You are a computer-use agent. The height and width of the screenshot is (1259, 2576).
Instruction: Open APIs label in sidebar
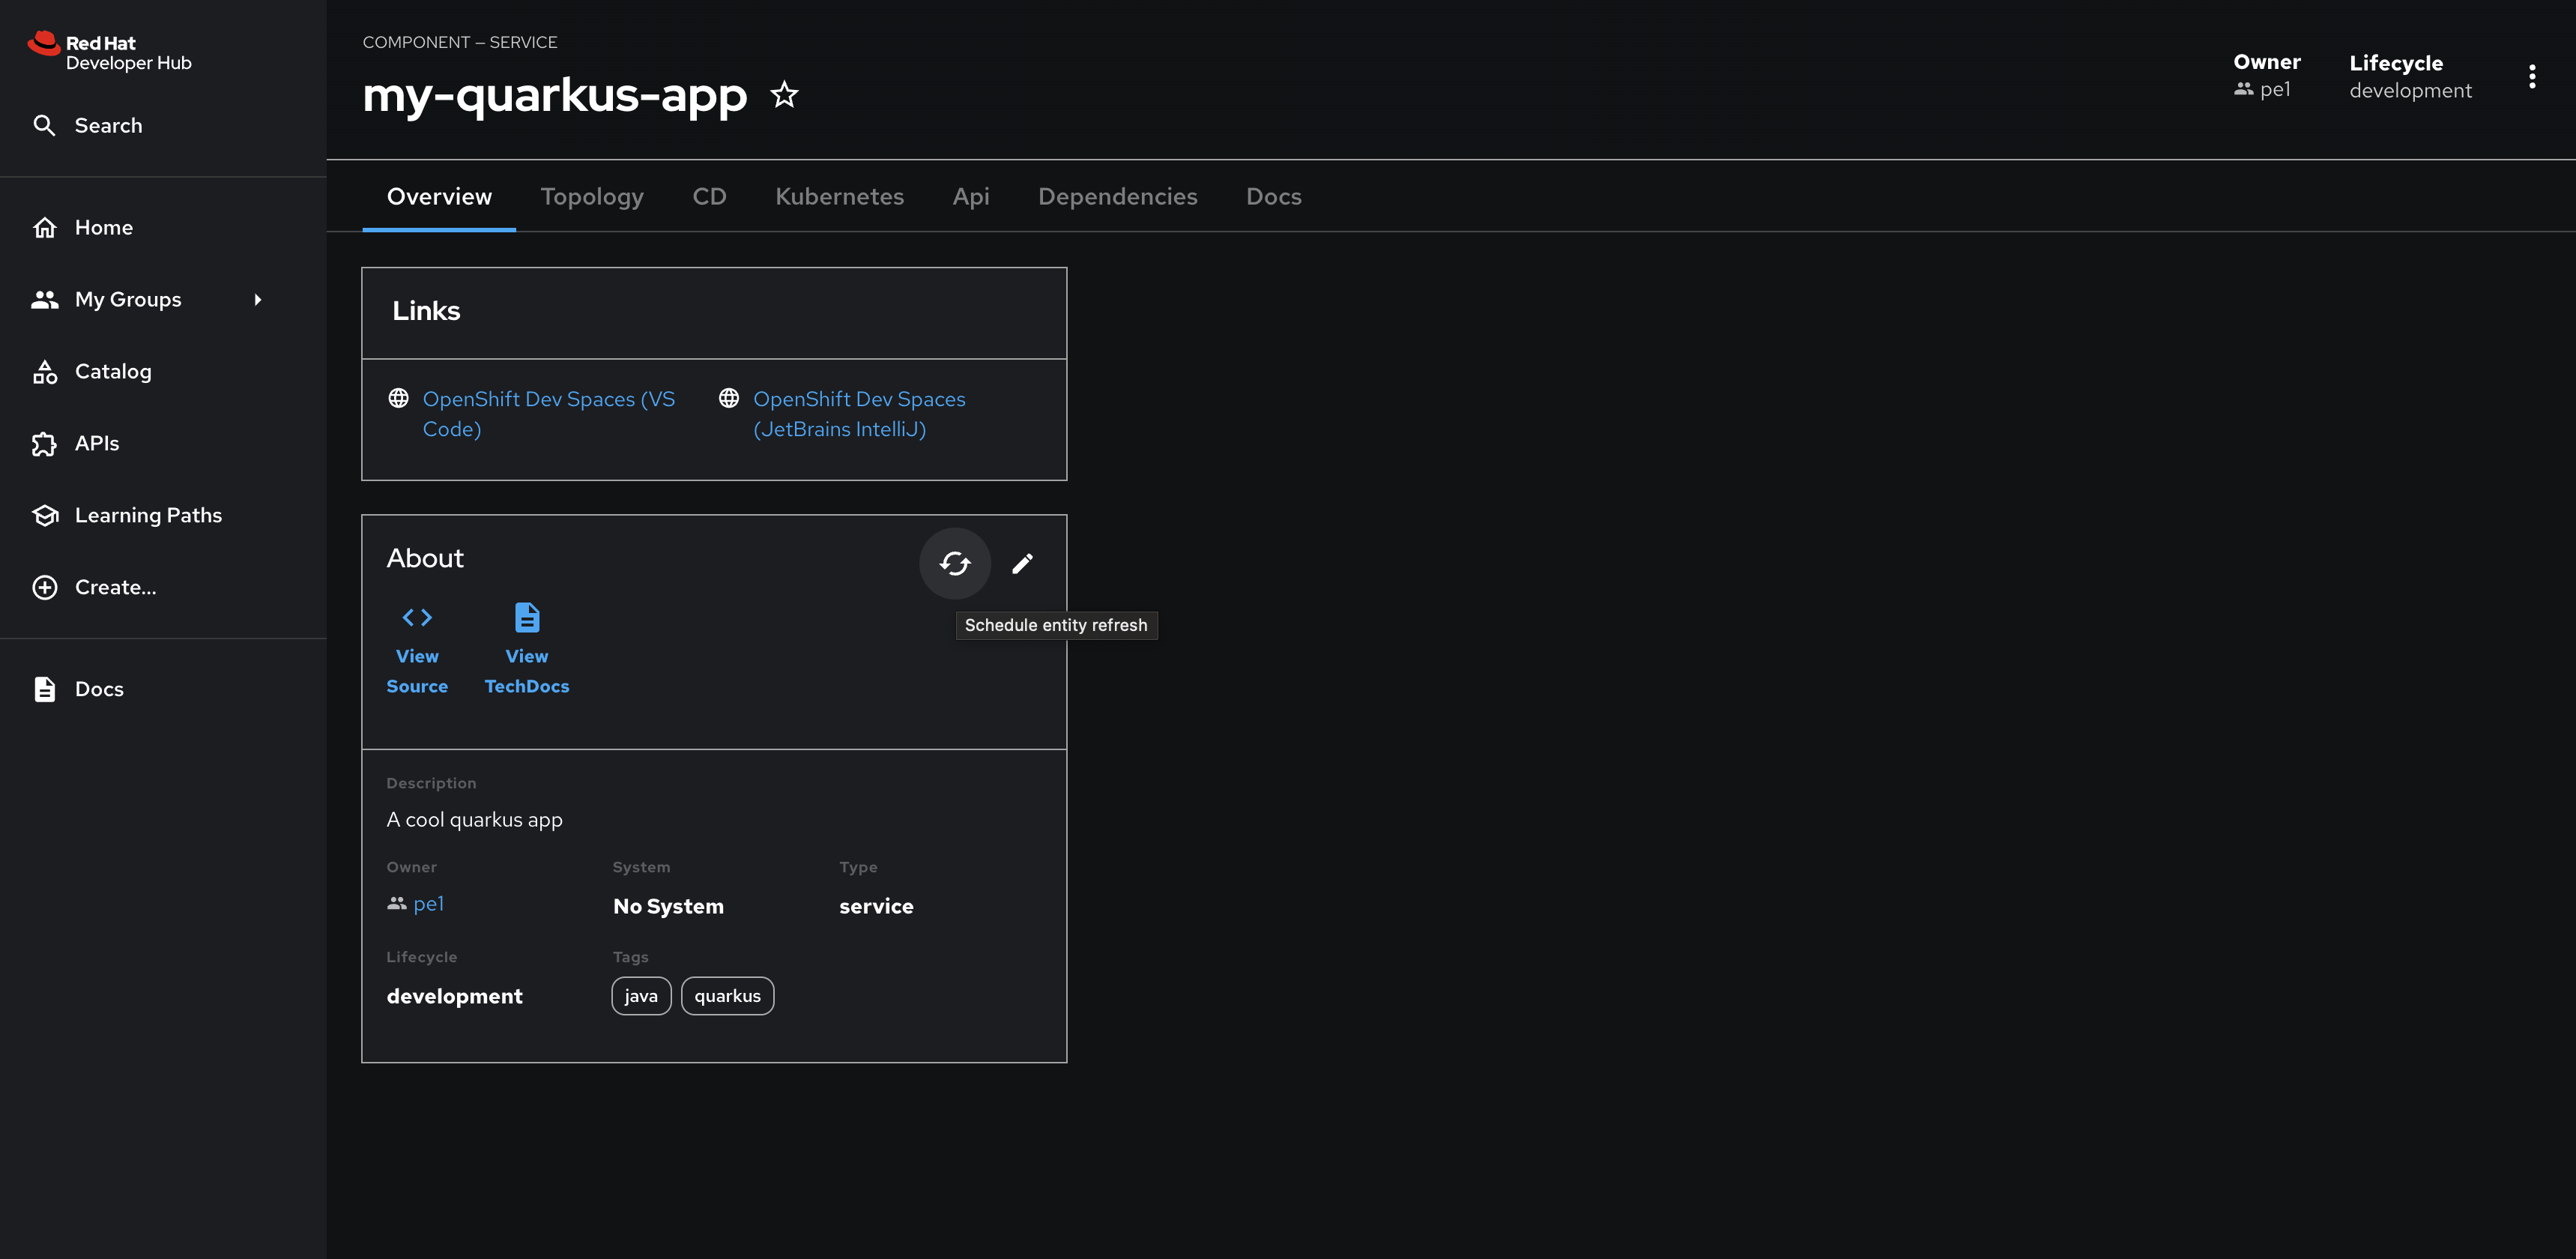97,443
